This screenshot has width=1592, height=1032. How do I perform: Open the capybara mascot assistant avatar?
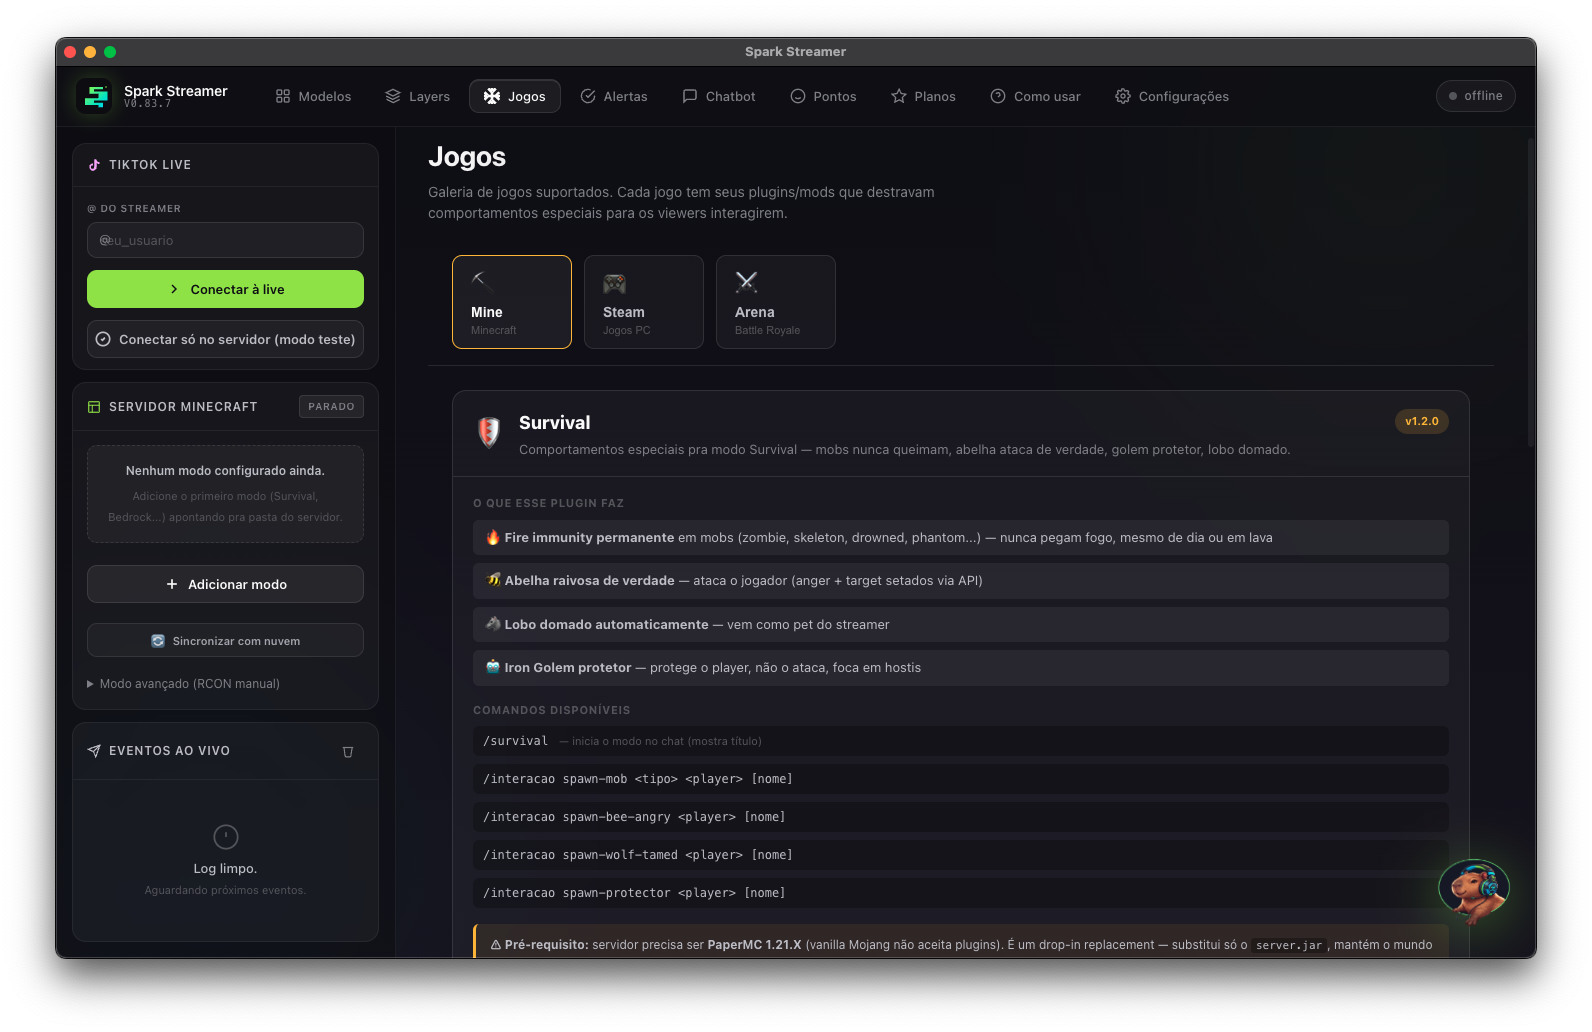click(1473, 888)
